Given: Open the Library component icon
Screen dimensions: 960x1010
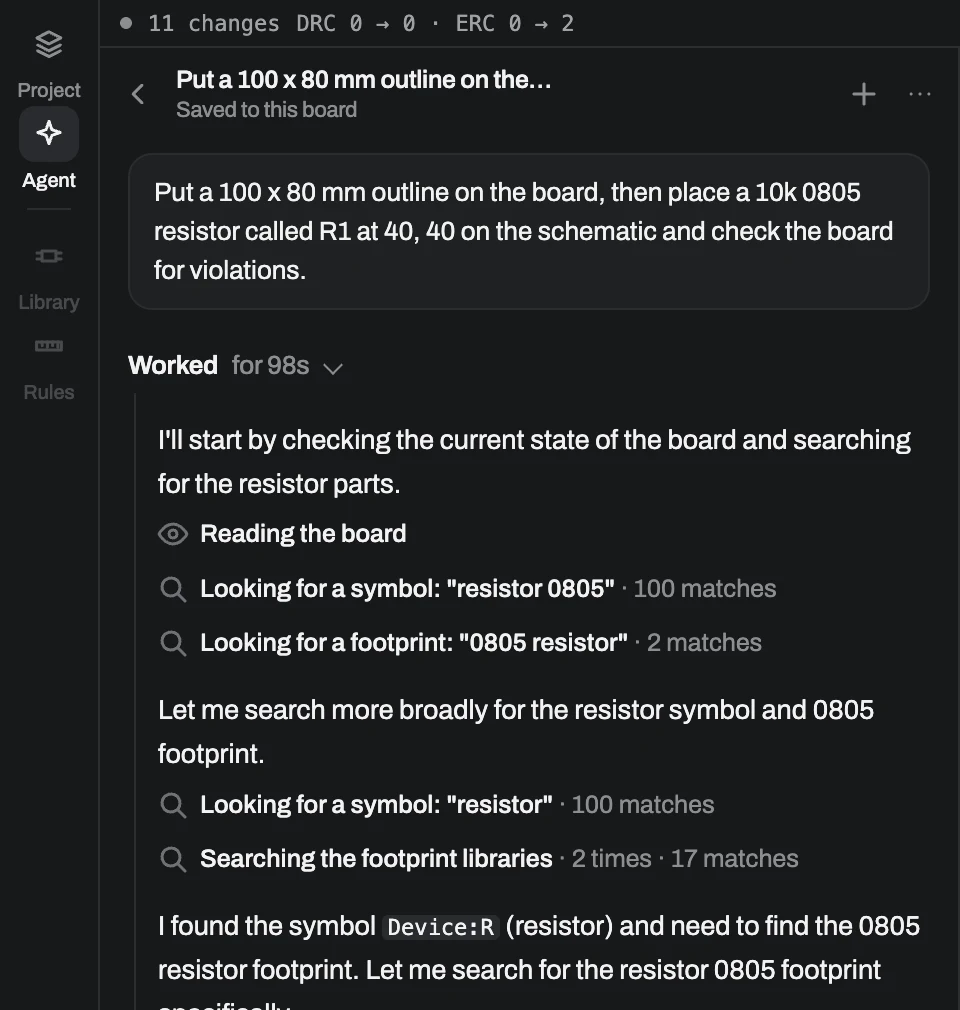Looking at the screenshot, I should (49, 256).
